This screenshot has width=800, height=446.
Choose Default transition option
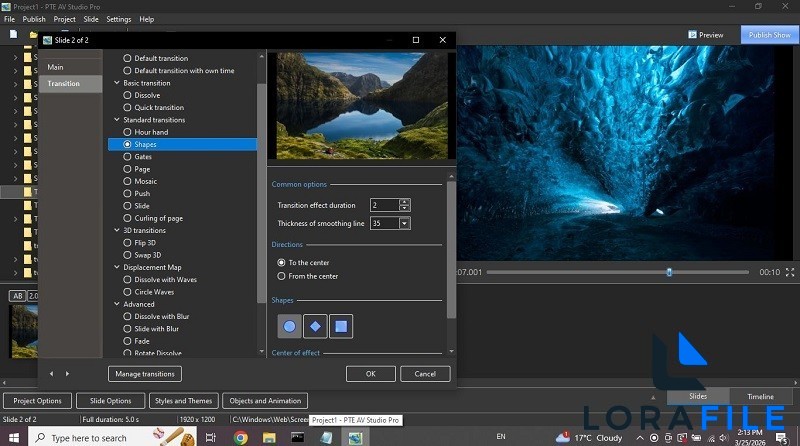pos(156,58)
